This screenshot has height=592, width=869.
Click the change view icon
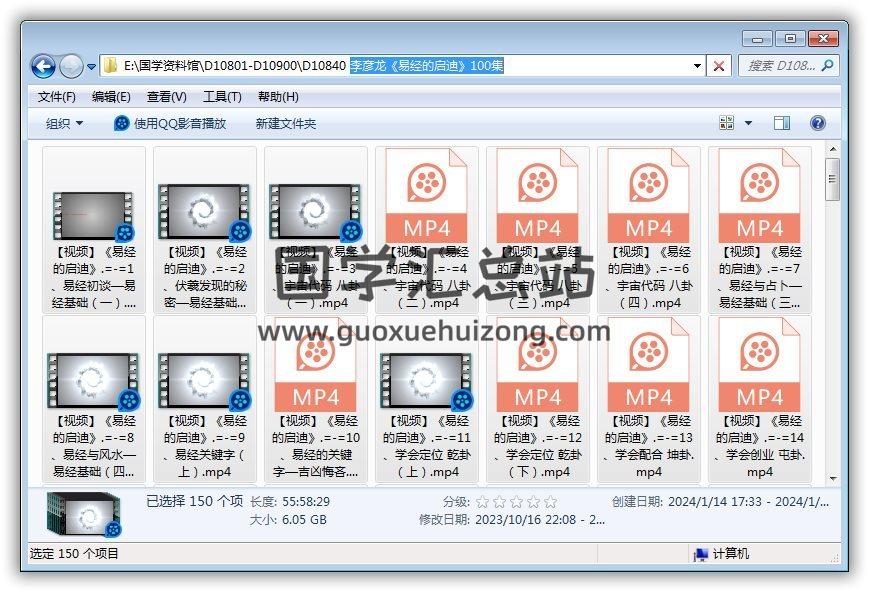(727, 123)
